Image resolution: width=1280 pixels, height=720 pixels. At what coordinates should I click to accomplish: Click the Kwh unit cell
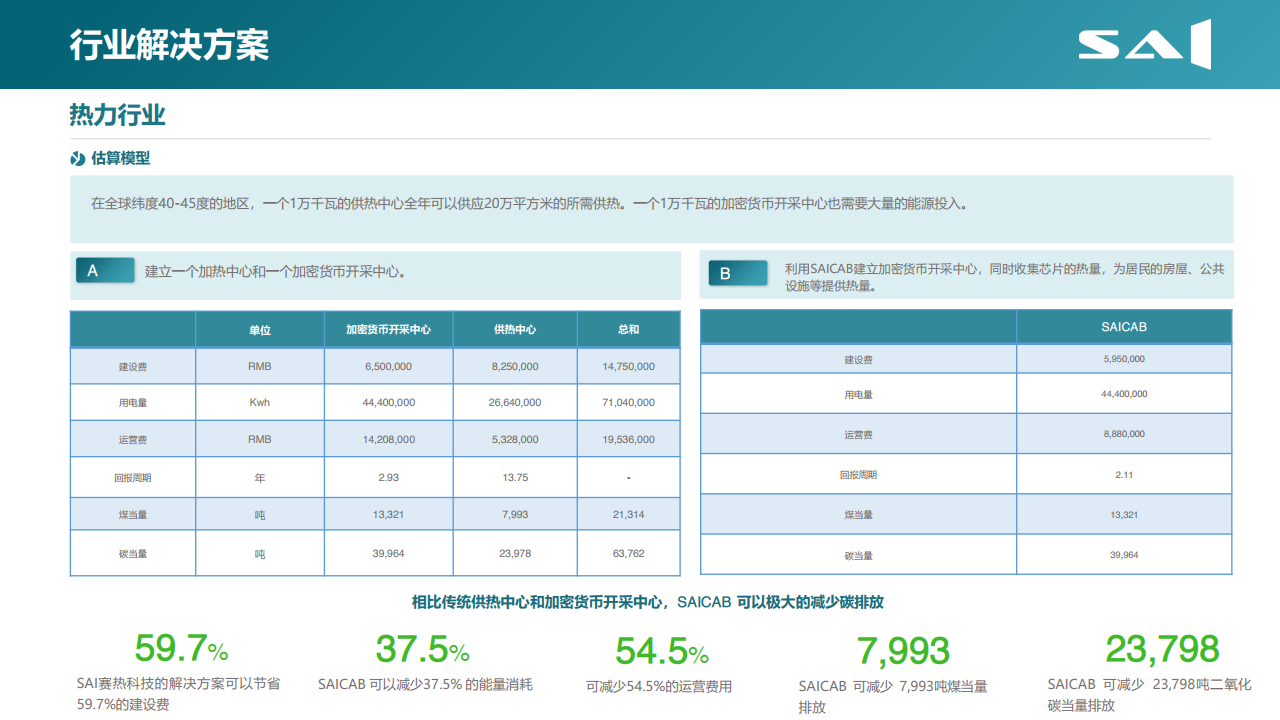tap(260, 403)
